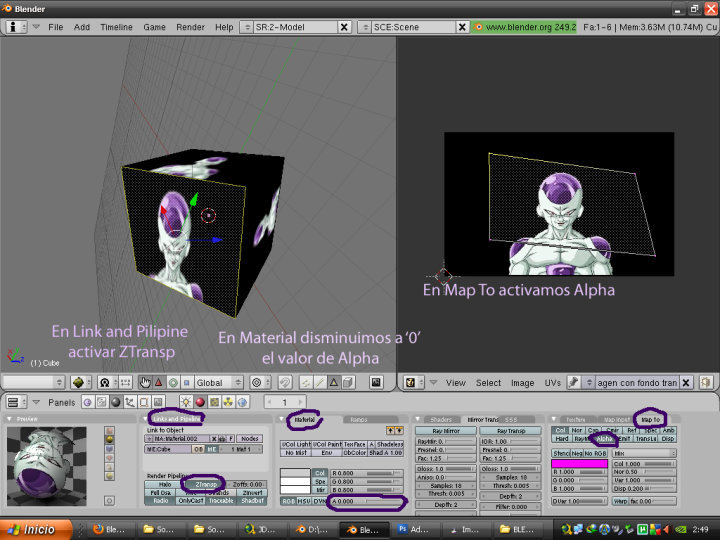Open the Global orientation dropdown
Image resolution: width=720 pixels, height=540 pixels.
coord(219,382)
